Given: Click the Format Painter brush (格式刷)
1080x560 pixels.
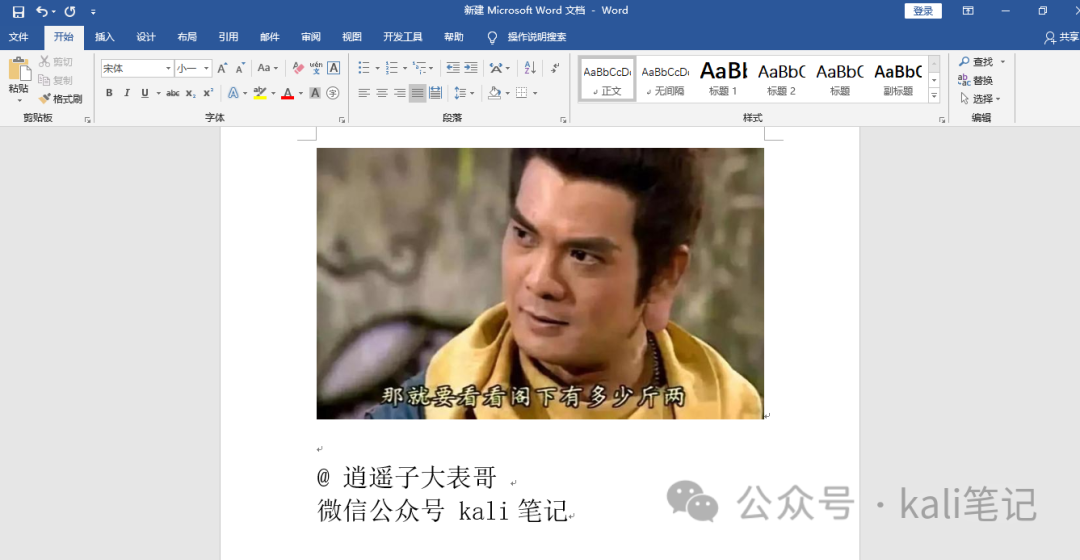Looking at the screenshot, I should coord(61,98).
